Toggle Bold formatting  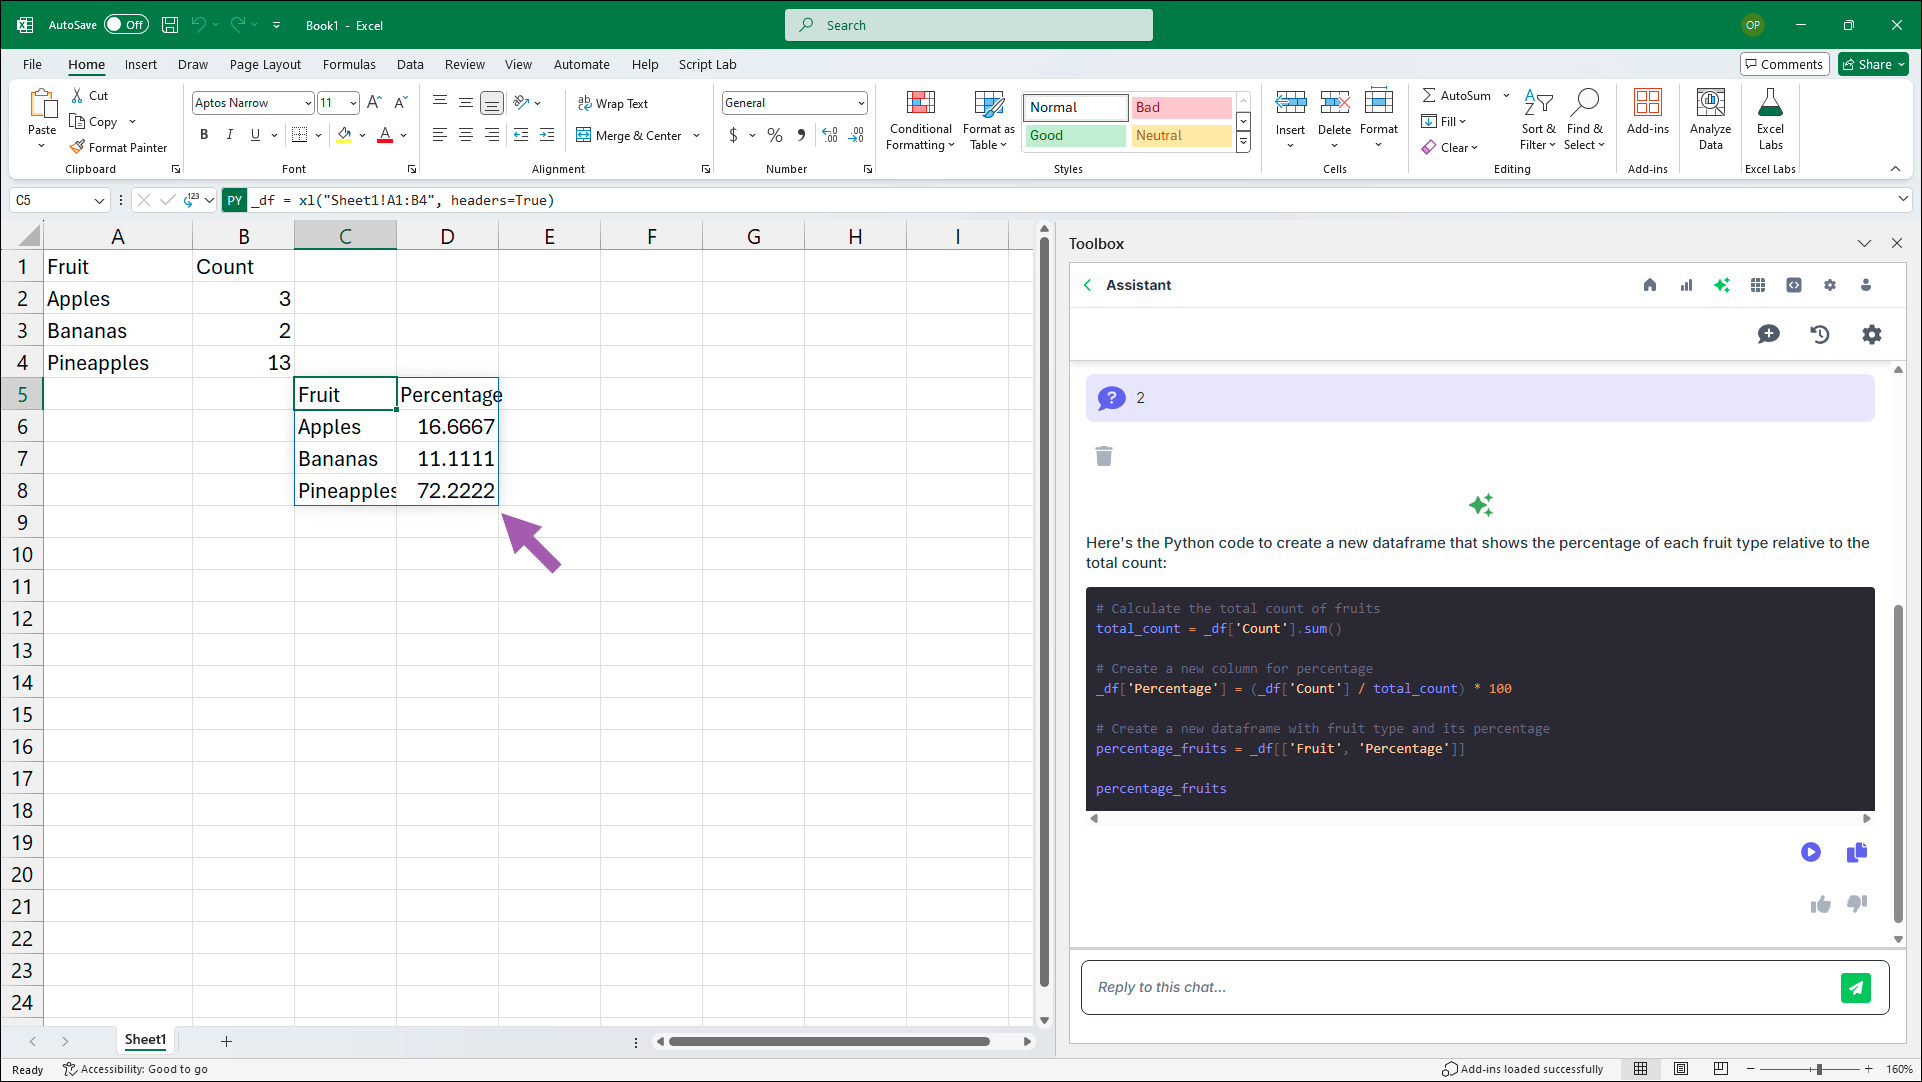tap(204, 135)
